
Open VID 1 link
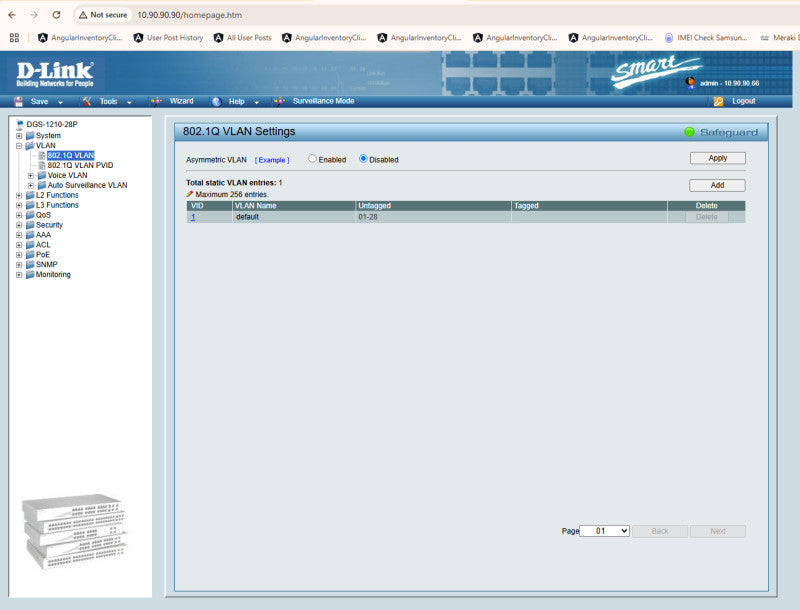click(193, 217)
